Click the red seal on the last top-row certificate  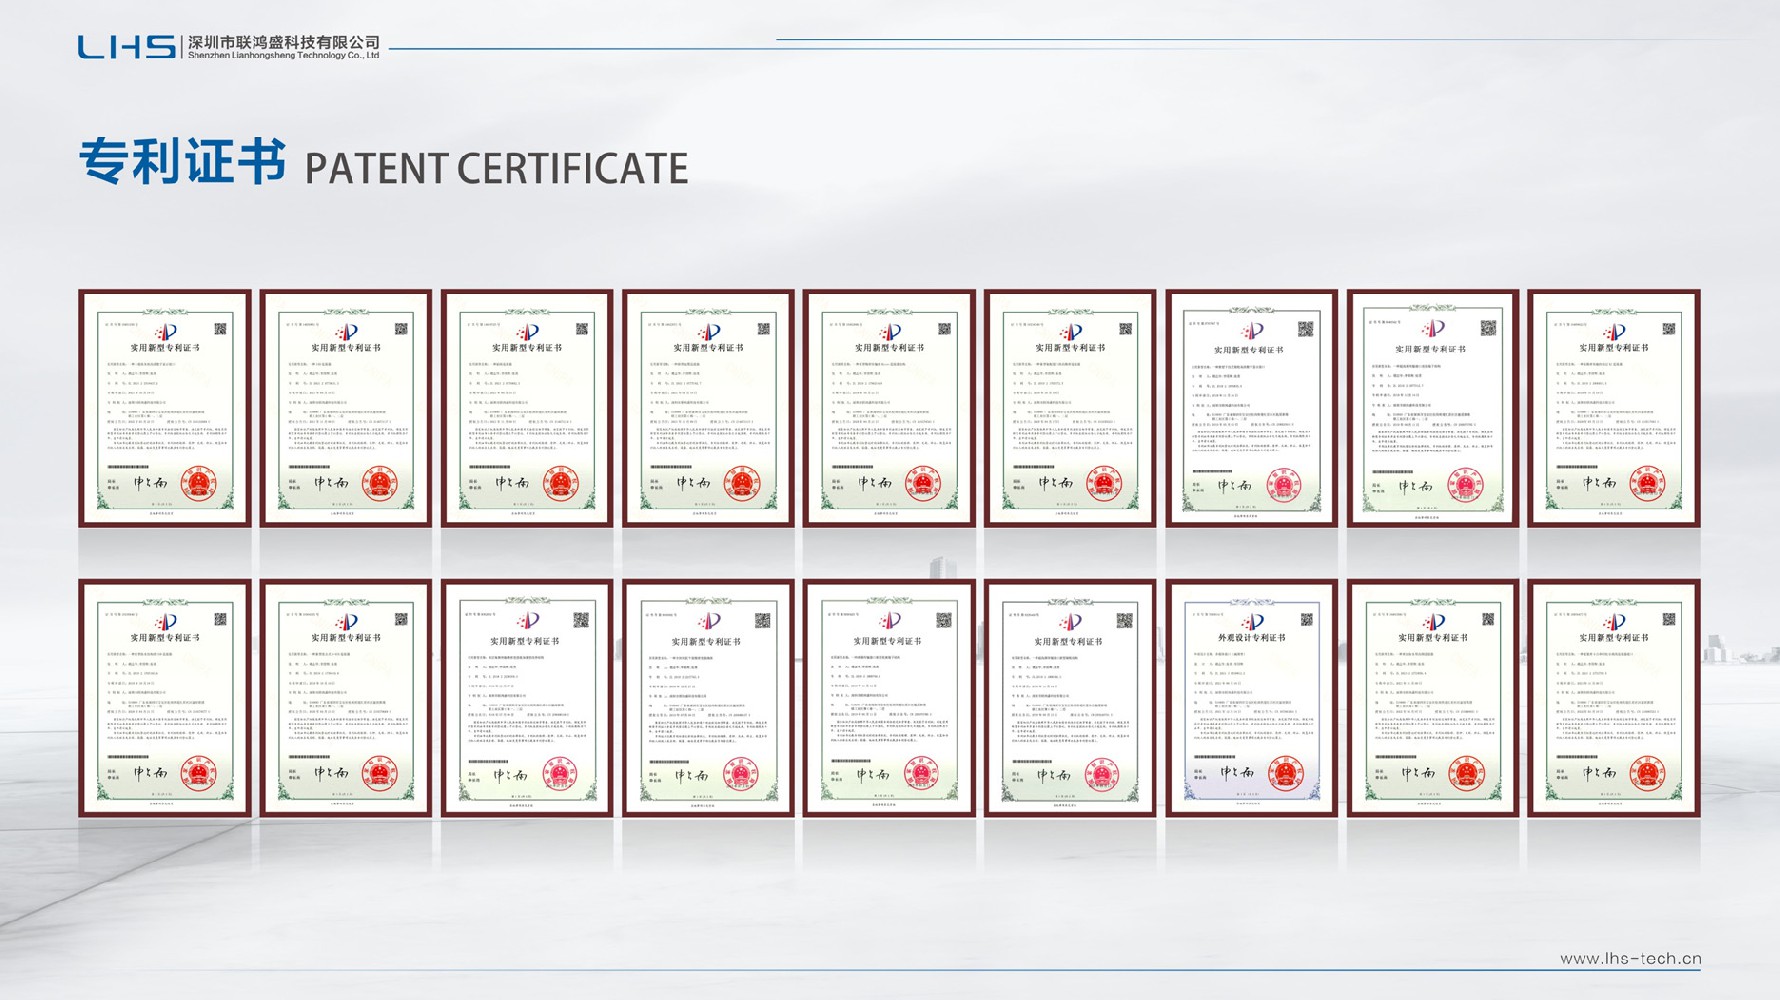[x=1647, y=484]
